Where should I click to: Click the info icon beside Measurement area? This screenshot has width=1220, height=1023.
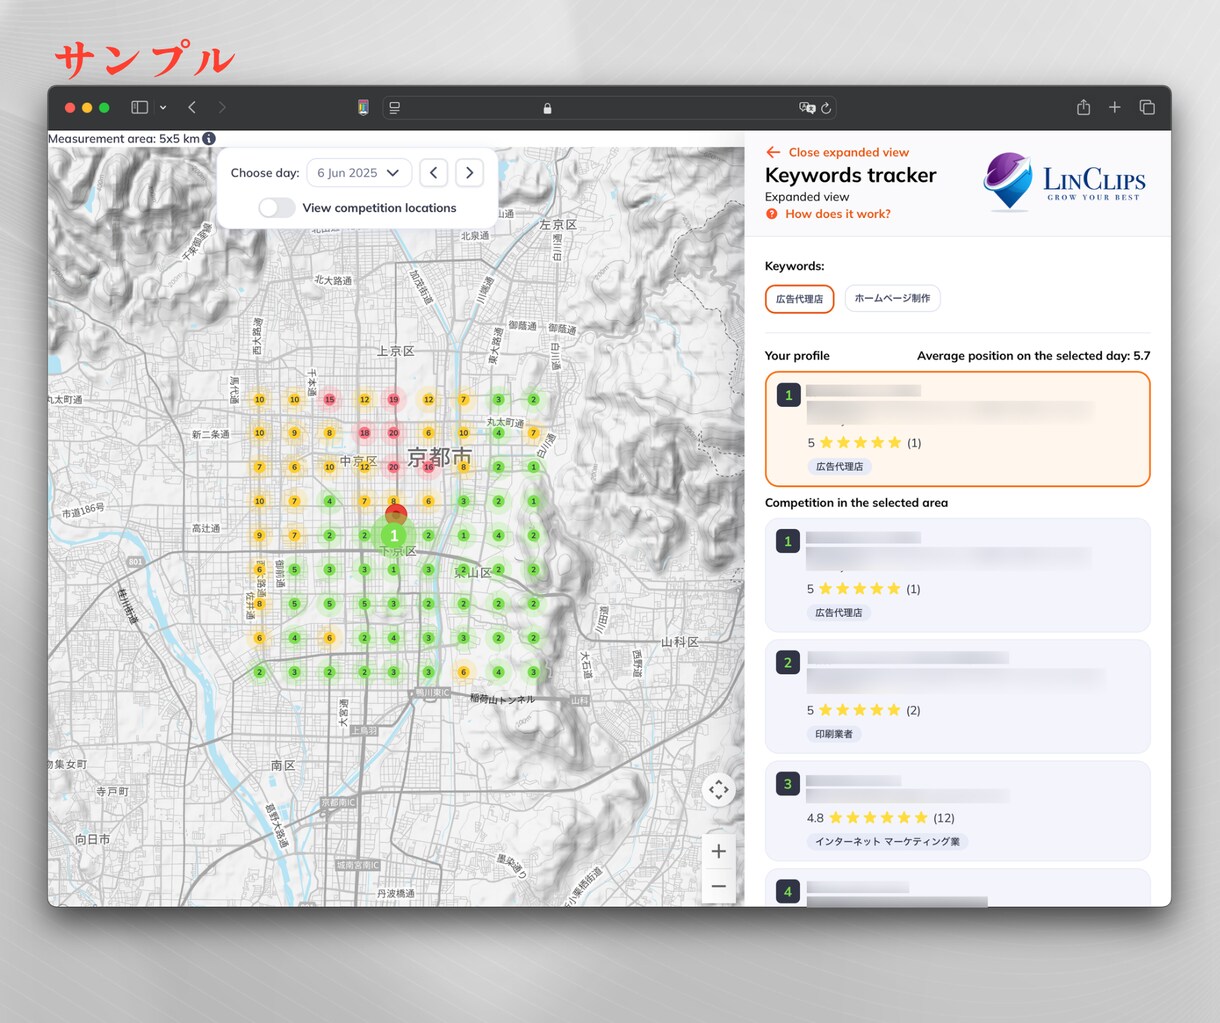[x=209, y=139]
